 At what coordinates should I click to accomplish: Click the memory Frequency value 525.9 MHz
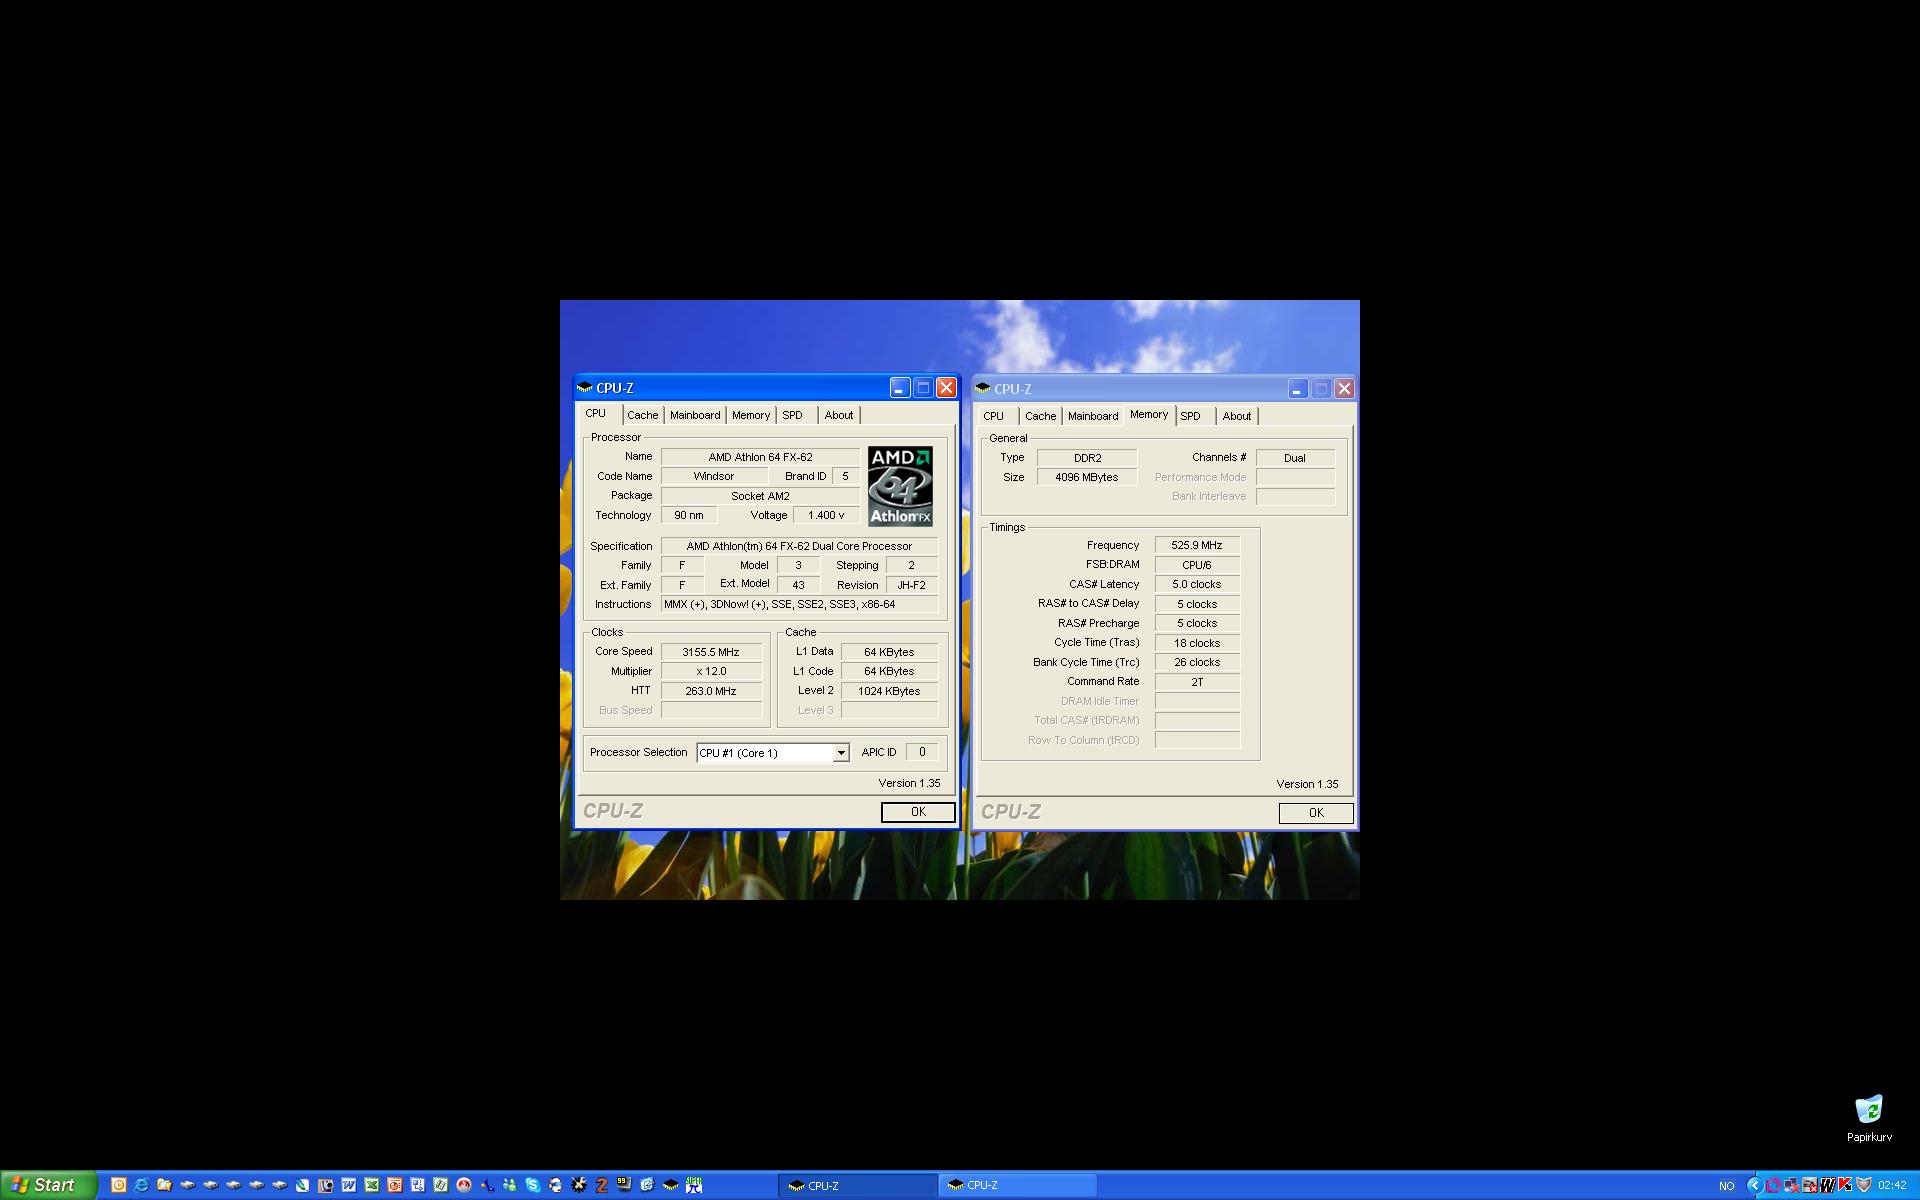(x=1197, y=545)
